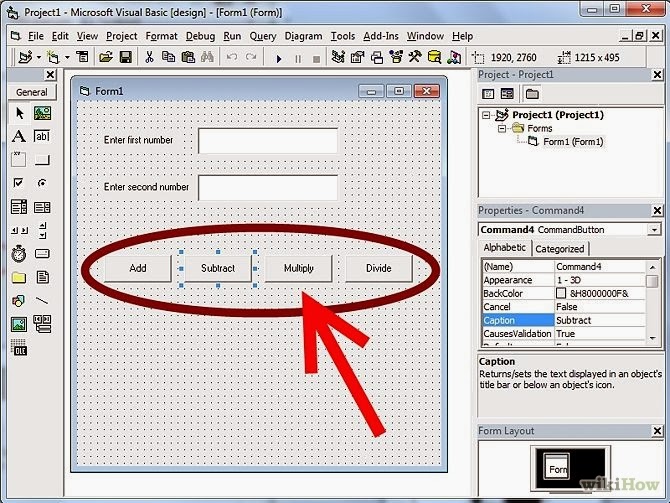670x503 pixels.
Task: Select the FileListBox tool in the toolbox
Action: click(x=42, y=277)
